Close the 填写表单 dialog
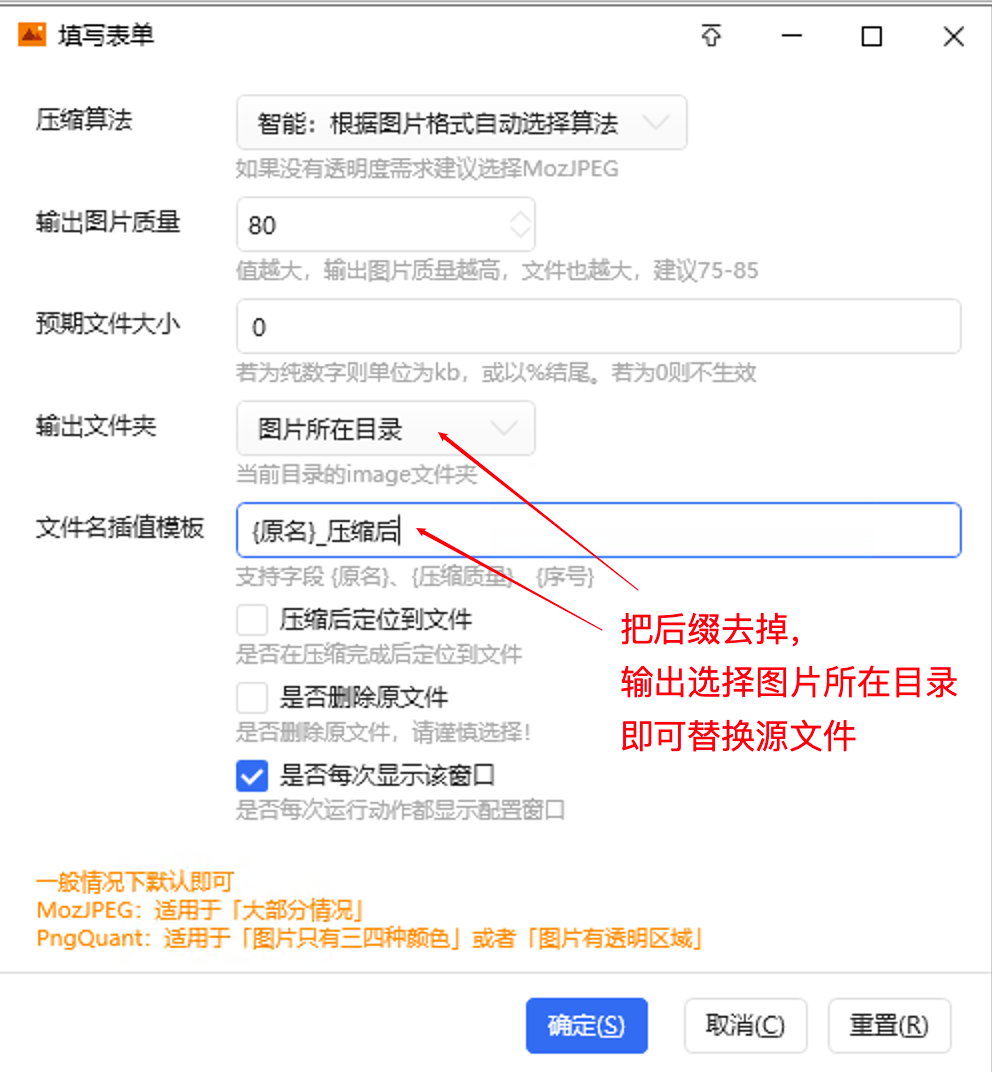 tap(954, 36)
